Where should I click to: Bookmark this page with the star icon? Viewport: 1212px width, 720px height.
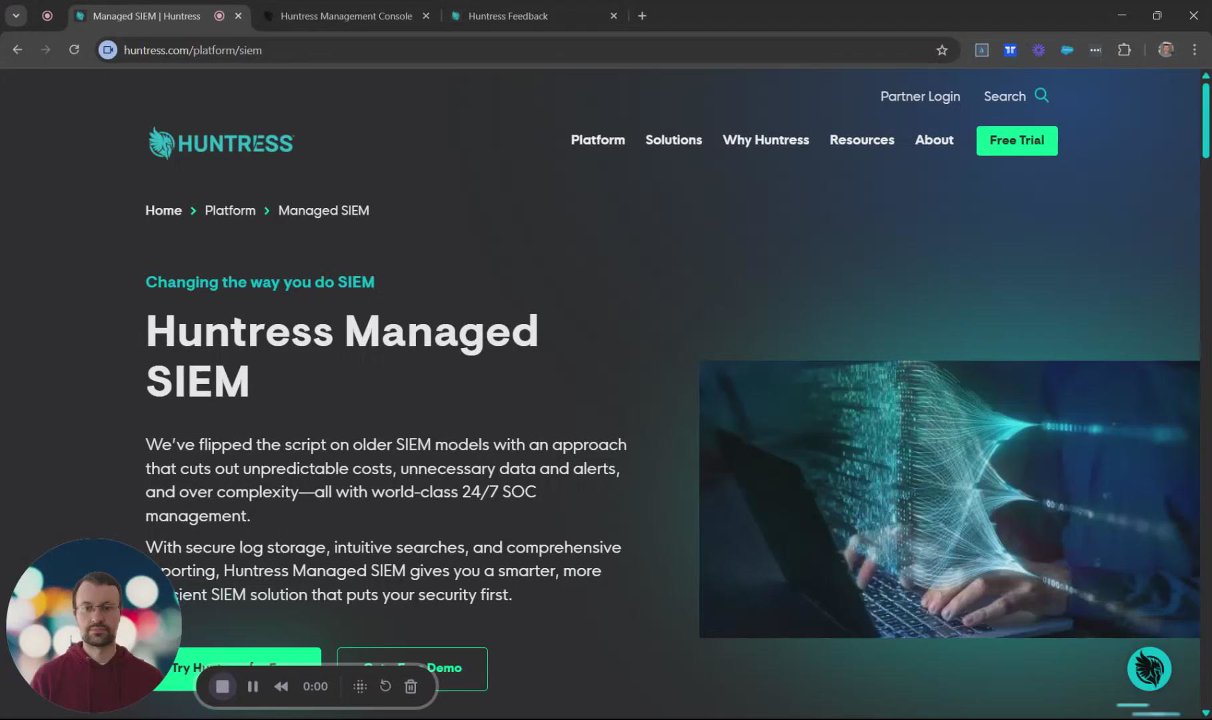(x=941, y=50)
